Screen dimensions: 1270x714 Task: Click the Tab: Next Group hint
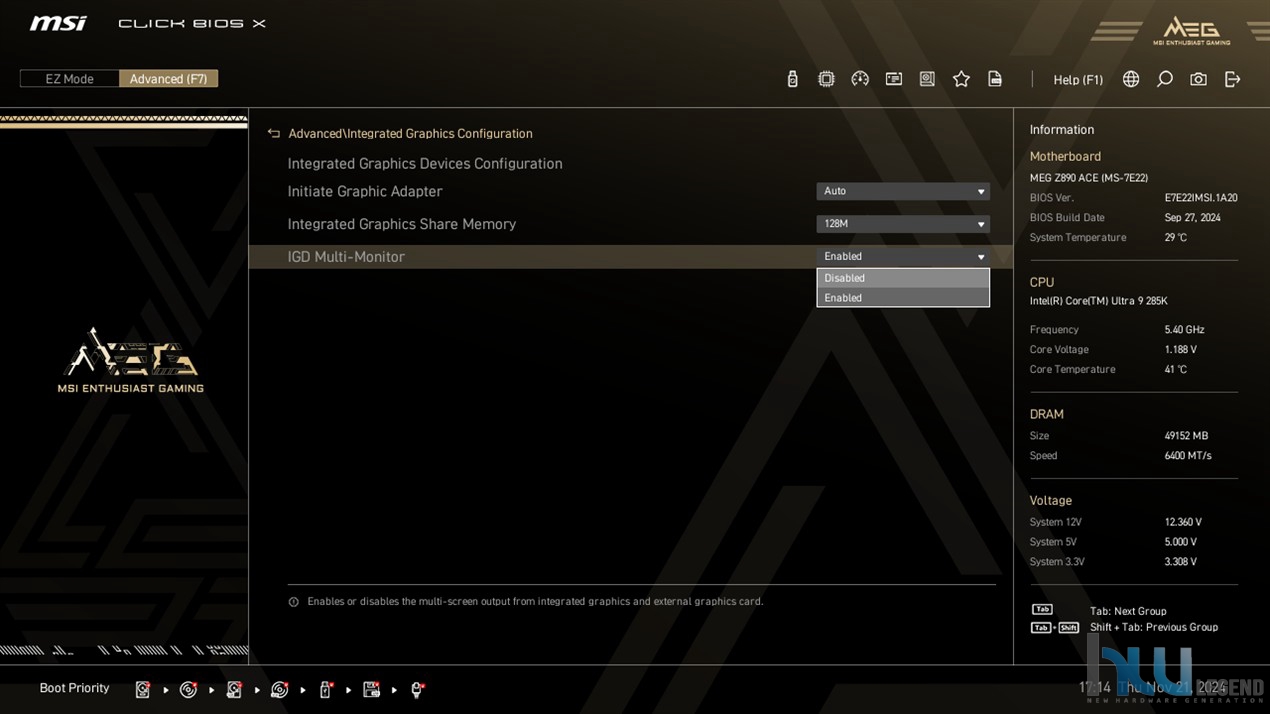pyautogui.click(x=1128, y=611)
